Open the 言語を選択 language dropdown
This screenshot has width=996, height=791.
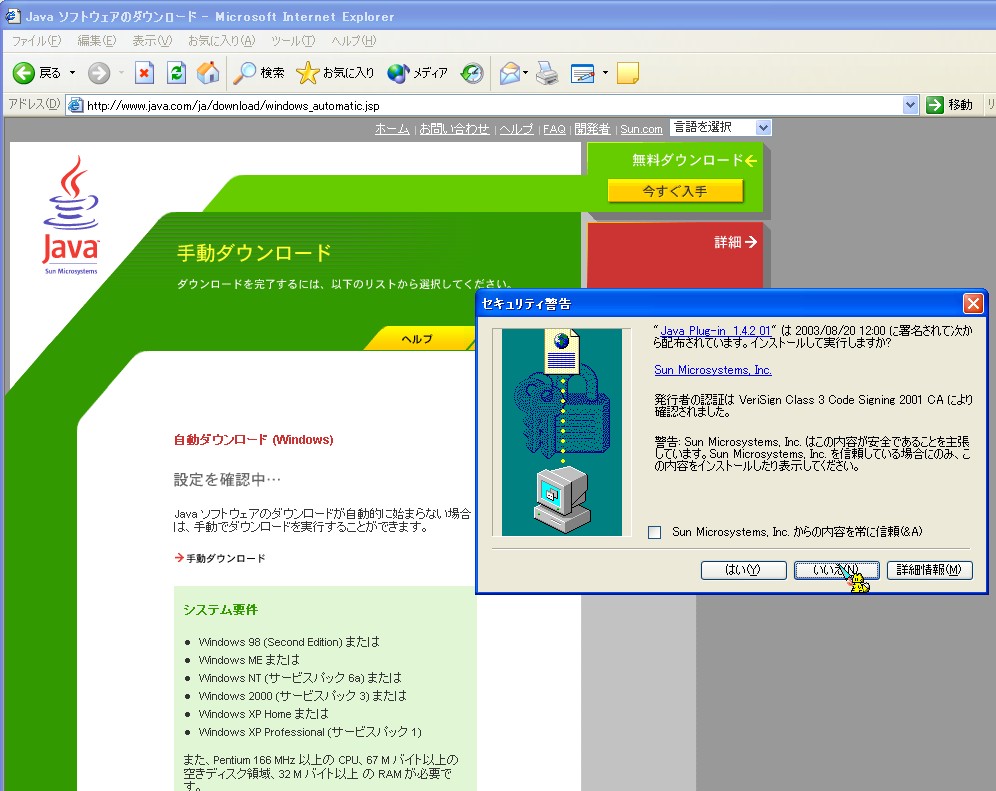point(720,128)
